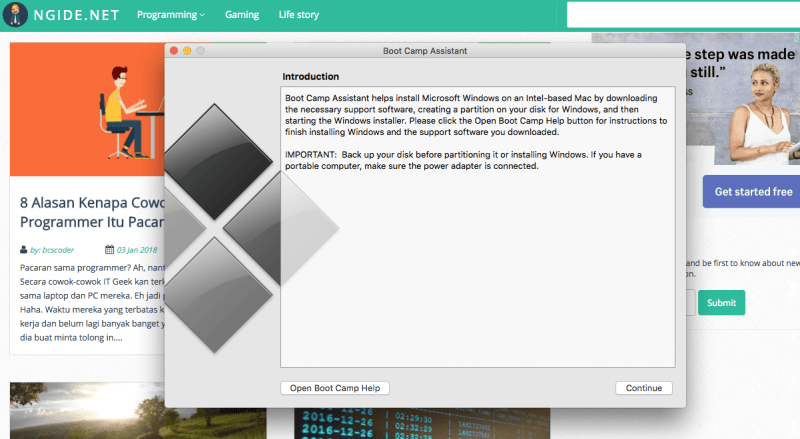Open the Life story menu item
This screenshot has height=439, width=800.
[x=298, y=15]
